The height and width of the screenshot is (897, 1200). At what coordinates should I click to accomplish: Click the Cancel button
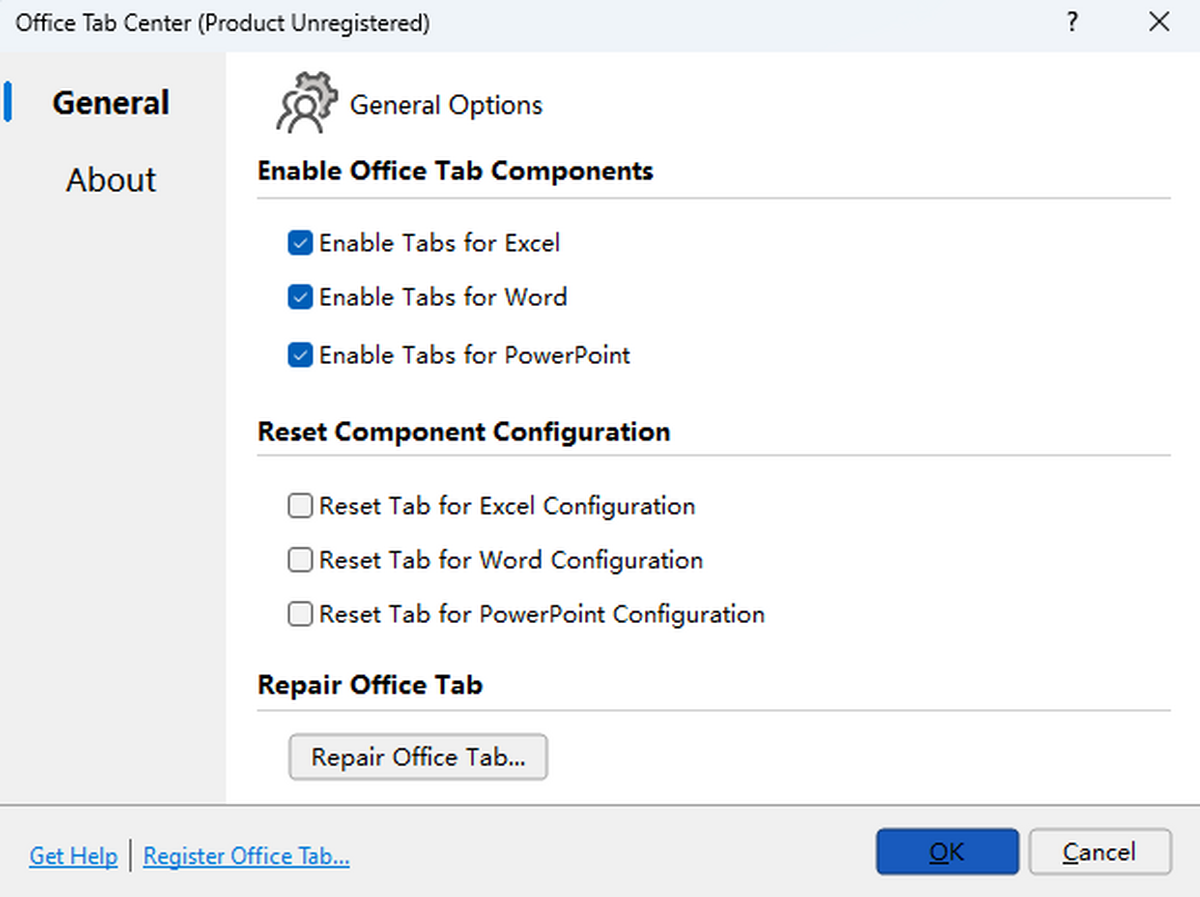pyautogui.click(x=1099, y=852)
